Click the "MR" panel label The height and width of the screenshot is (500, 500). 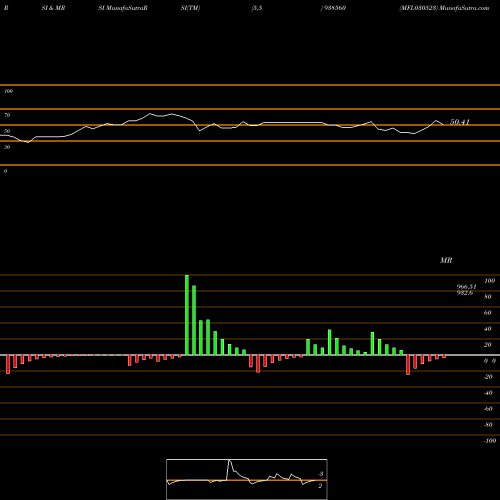point(446,260)
